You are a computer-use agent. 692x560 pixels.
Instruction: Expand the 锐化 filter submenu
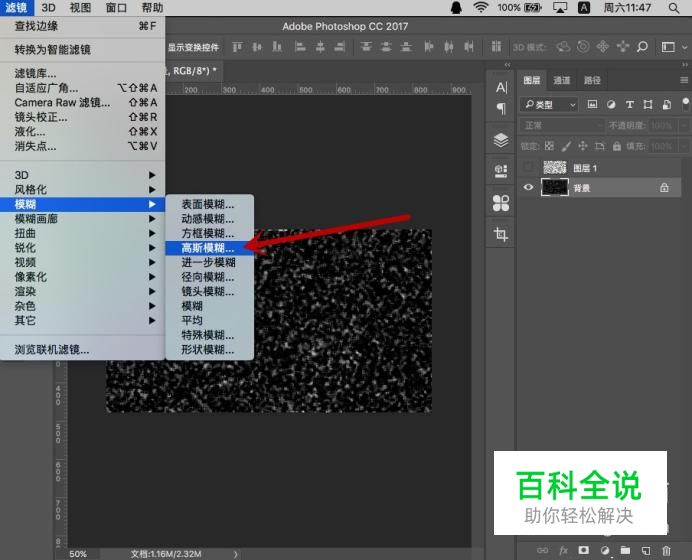tap(83, 248)
